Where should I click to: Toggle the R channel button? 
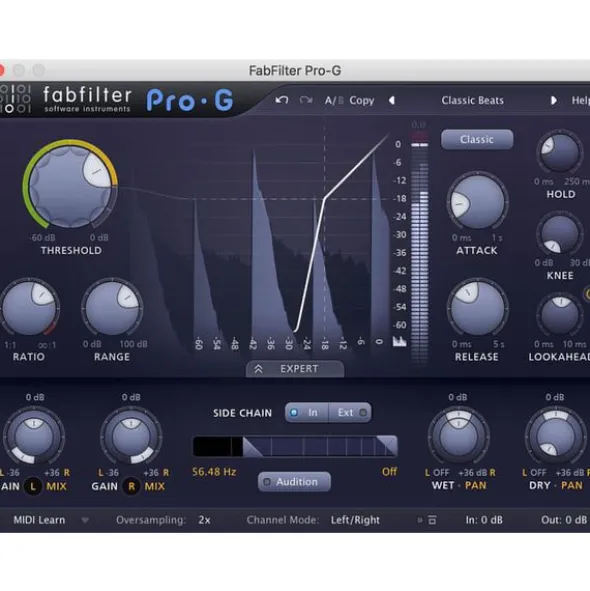tap(131, 486)
